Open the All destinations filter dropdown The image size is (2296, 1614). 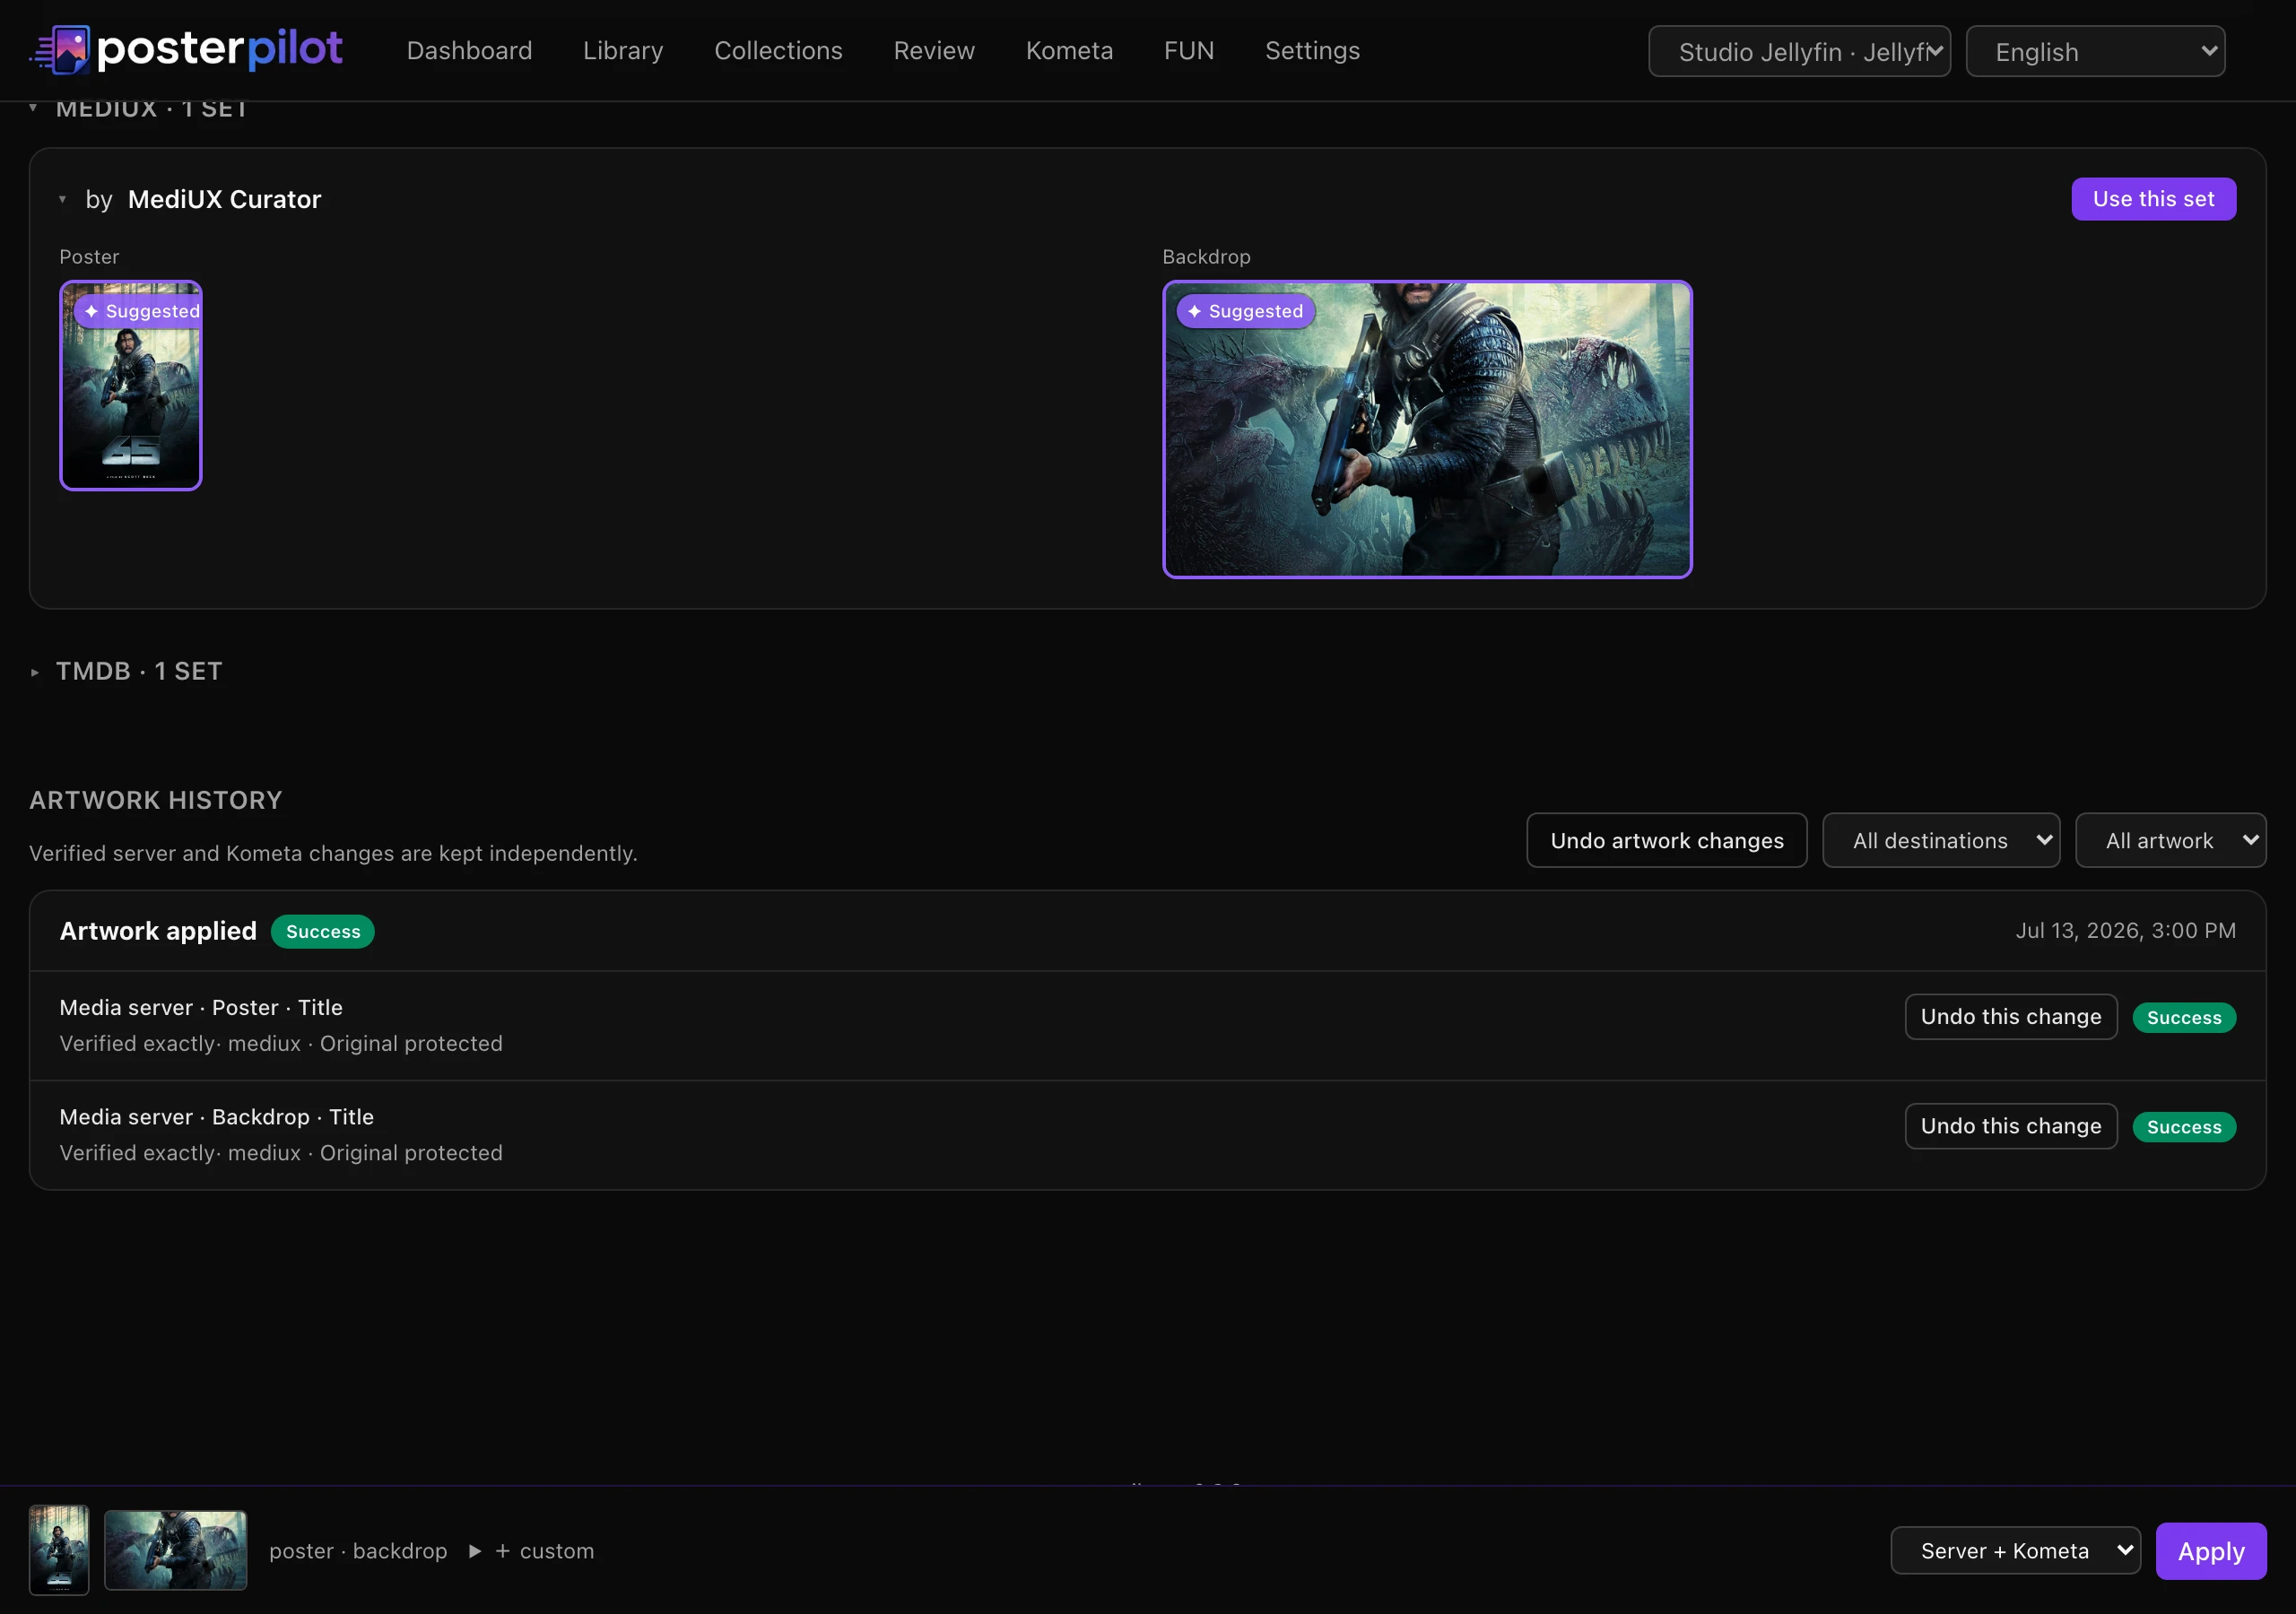click(x=1941, y=840)
